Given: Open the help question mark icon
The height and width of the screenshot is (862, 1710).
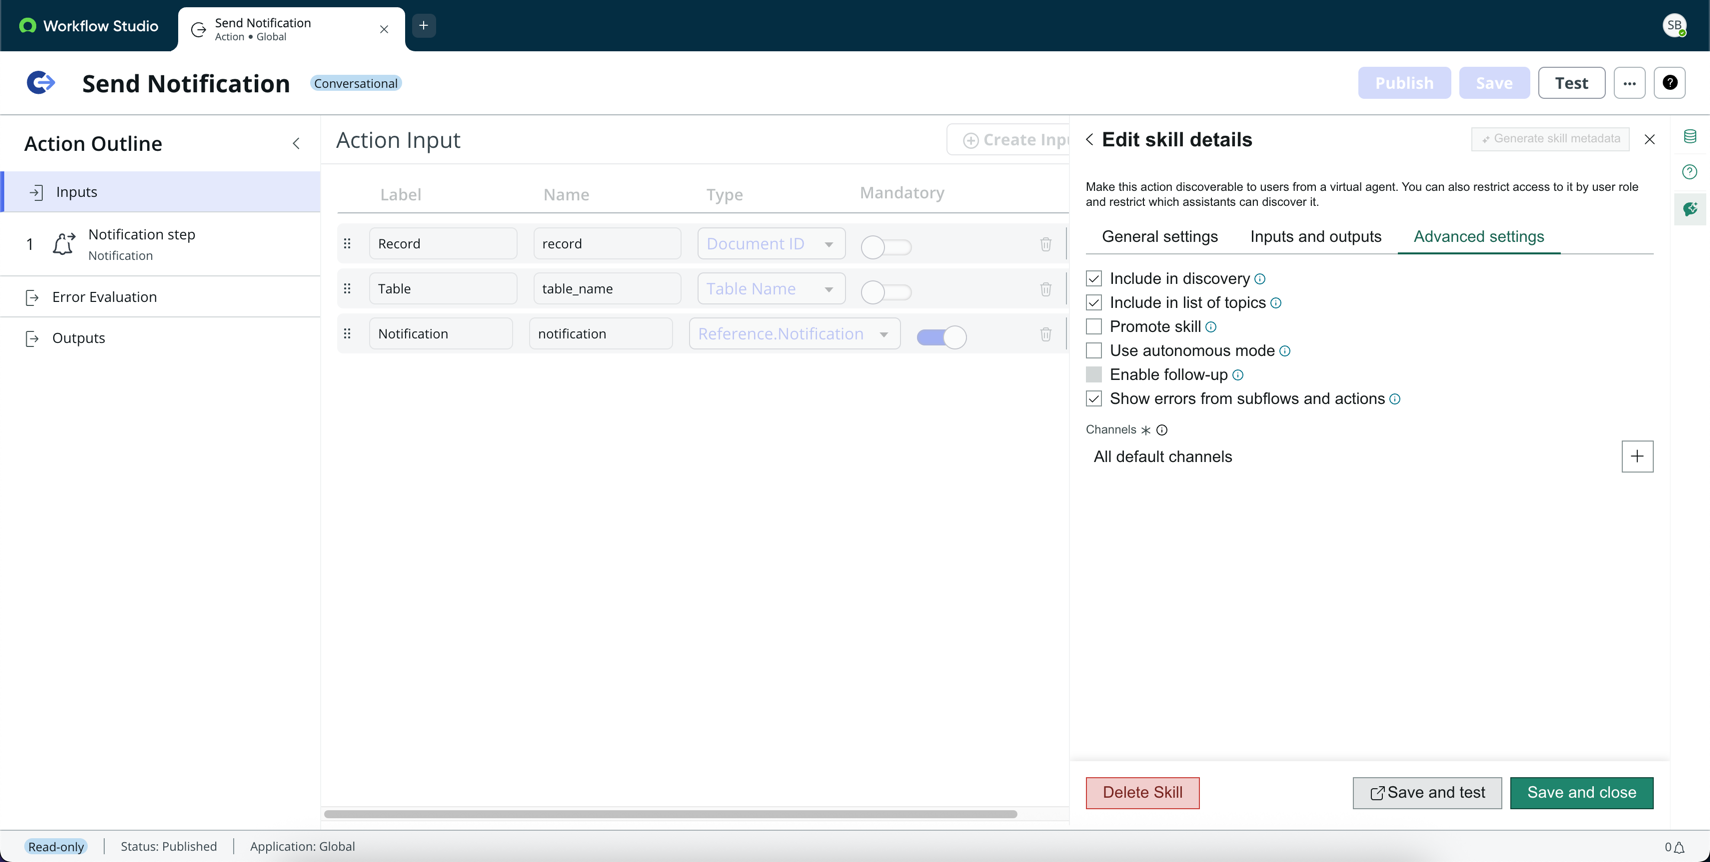Looking at the screenshot, I should [x=1670, y=83].
